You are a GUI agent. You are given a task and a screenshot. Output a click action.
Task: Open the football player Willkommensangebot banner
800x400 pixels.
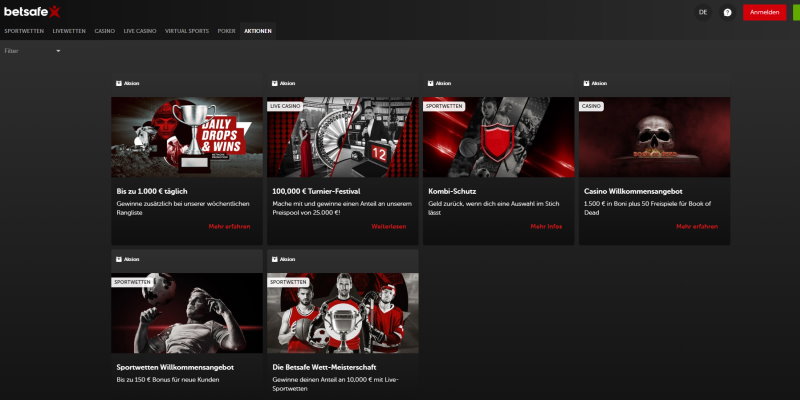[187, 313]
